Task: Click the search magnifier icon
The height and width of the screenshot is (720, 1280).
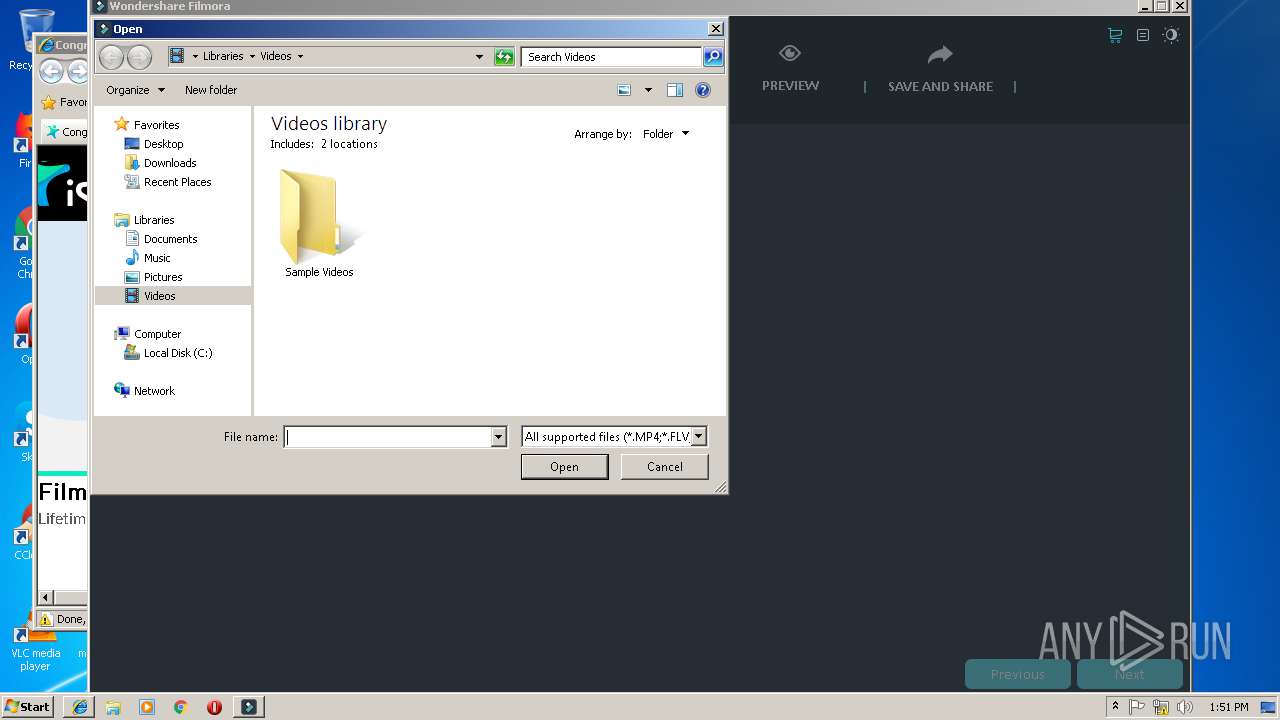Action: coord(712,57)
